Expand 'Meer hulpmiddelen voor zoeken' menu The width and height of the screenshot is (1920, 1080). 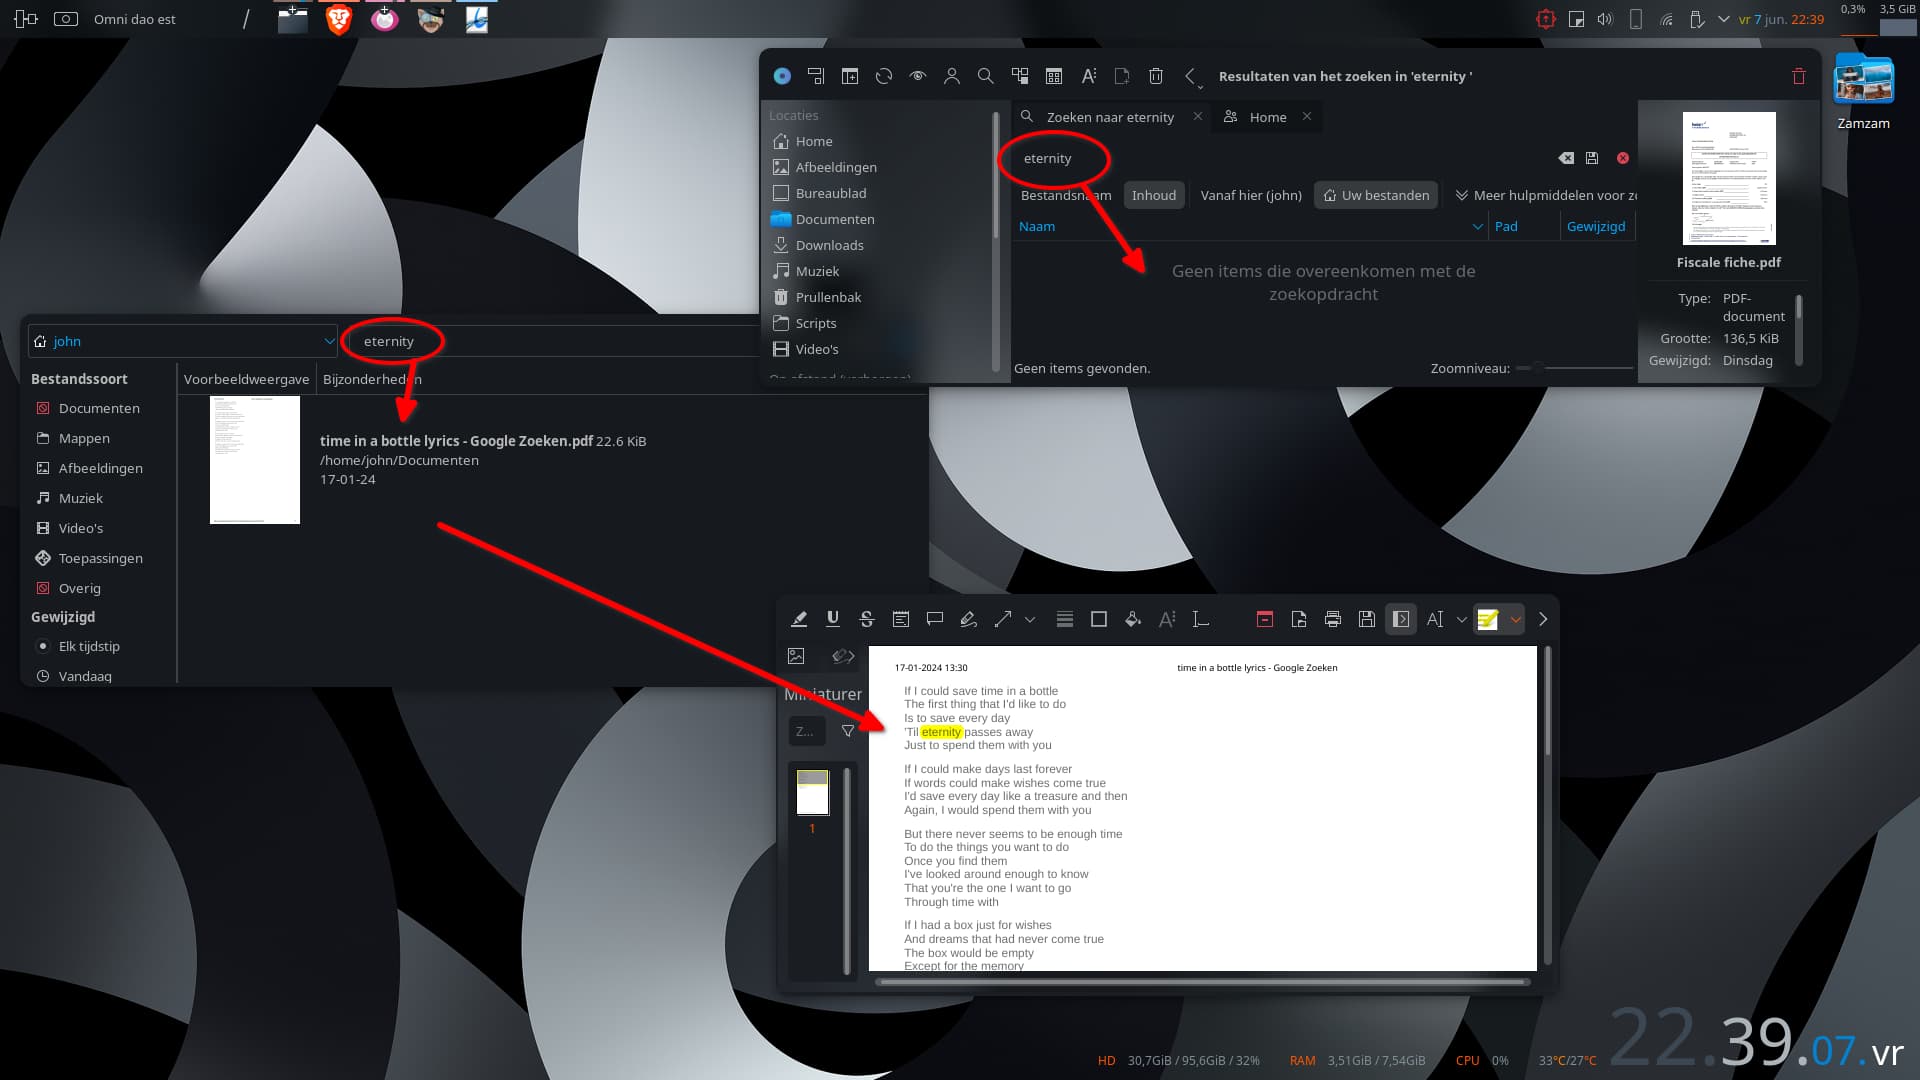1545,195
